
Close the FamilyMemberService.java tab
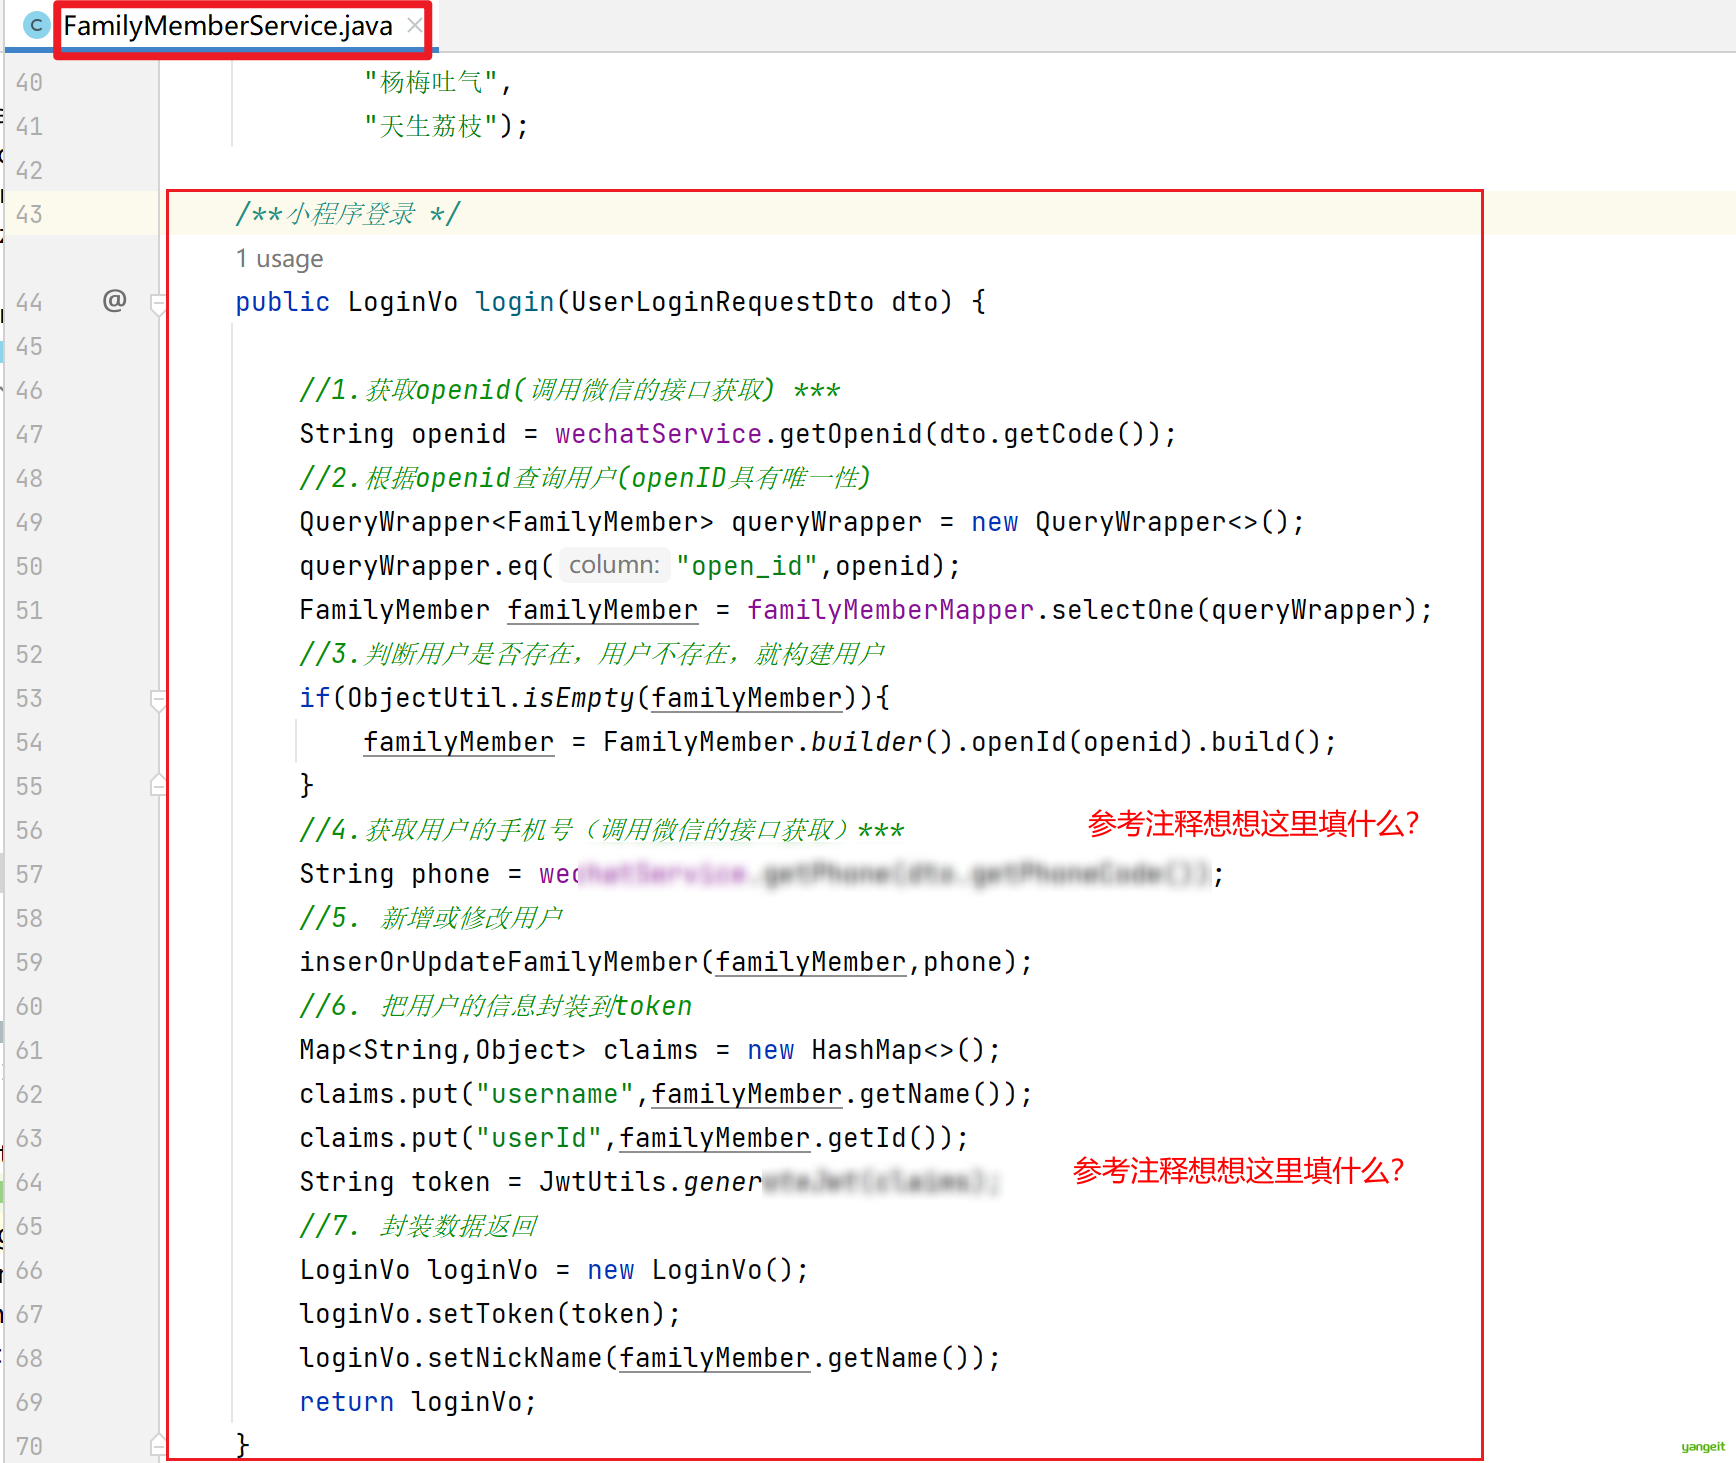[414, 26]
